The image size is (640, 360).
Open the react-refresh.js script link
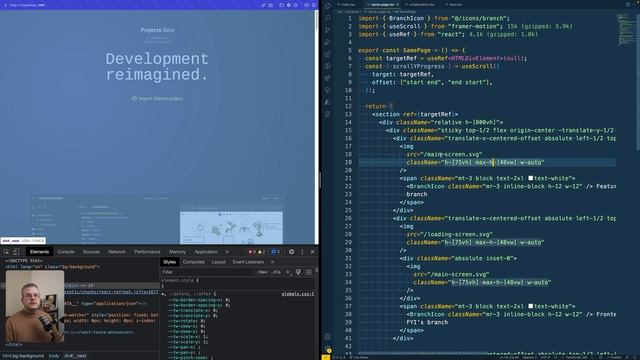[x=111, y=292]
